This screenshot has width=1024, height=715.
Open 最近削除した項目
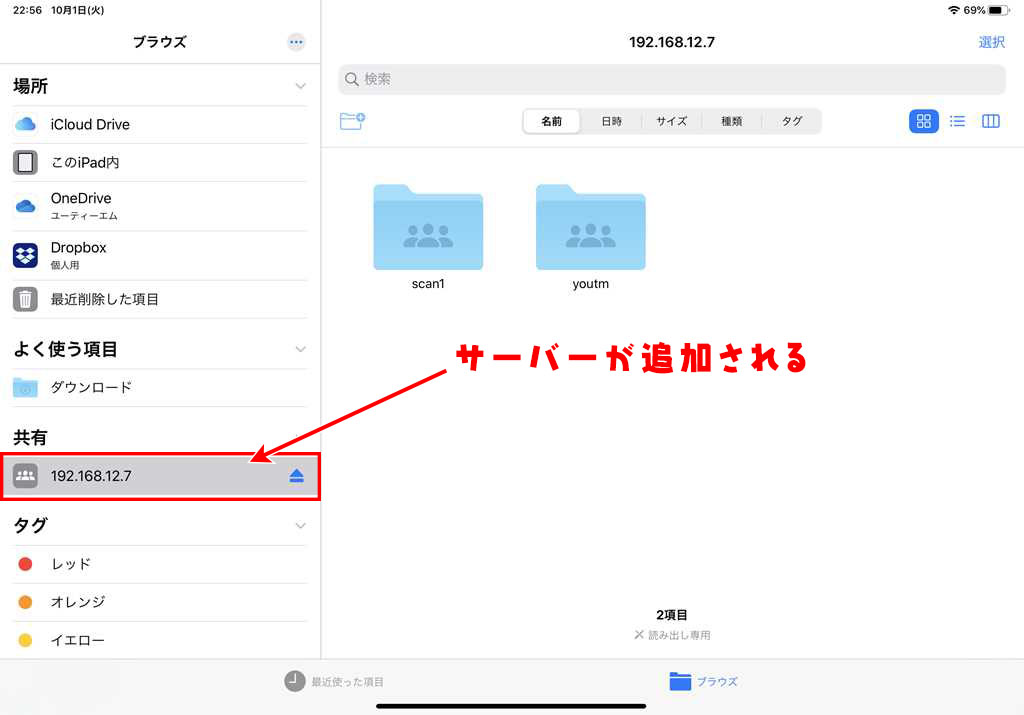(x=159, y=299)
